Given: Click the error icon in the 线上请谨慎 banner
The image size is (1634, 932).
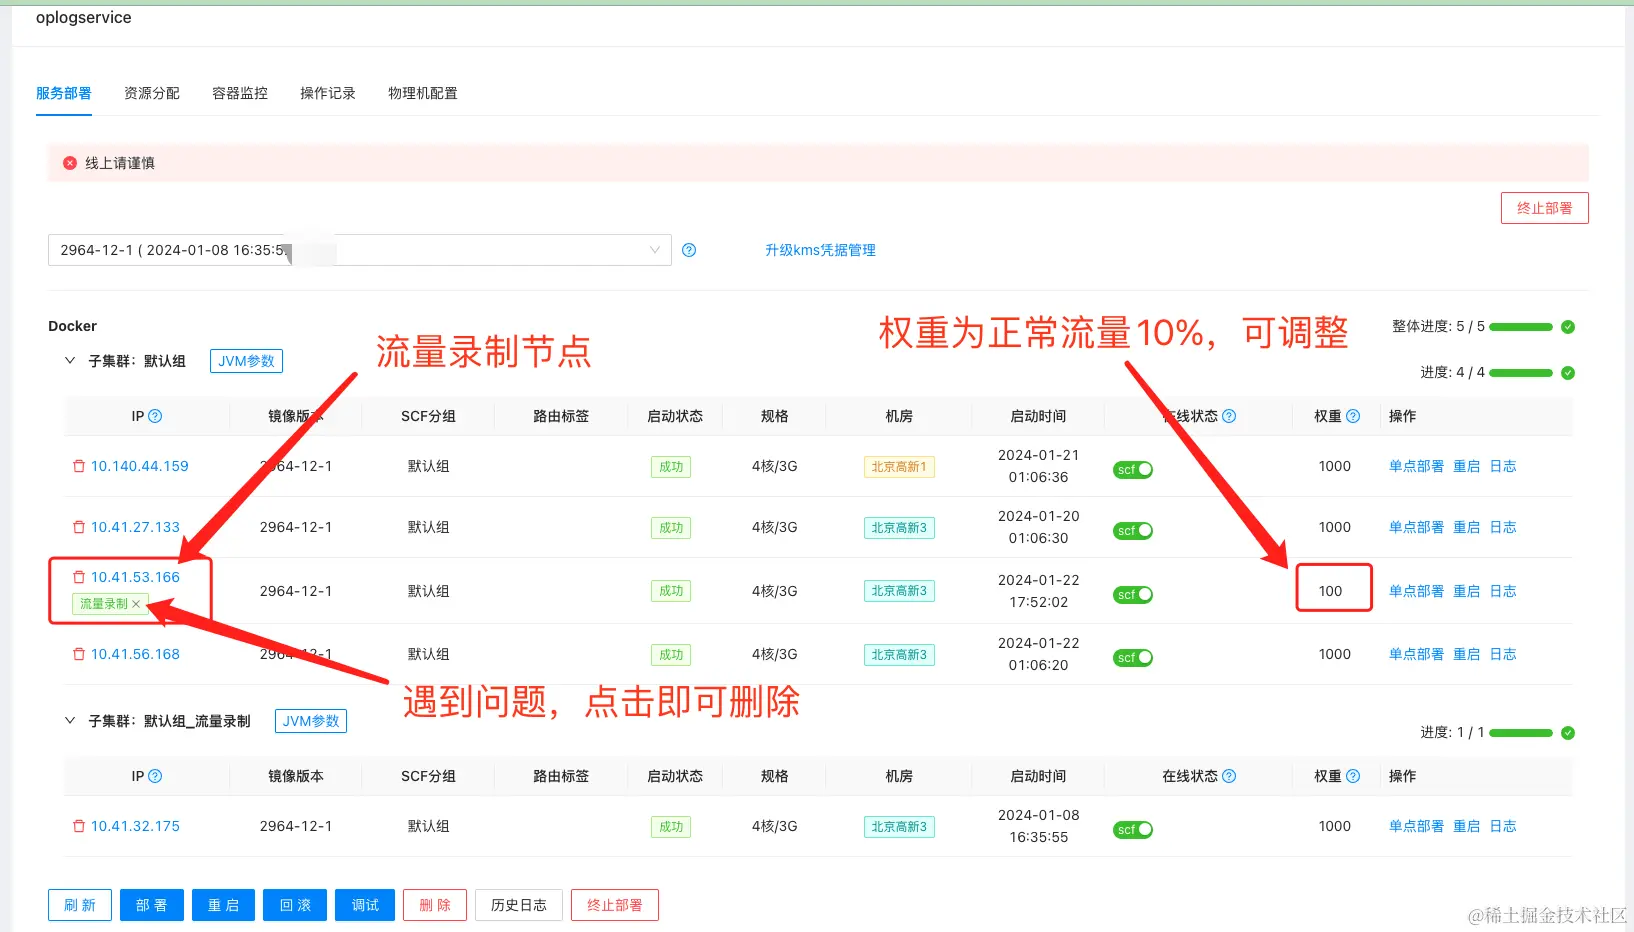Looking at the screenshot, I should [68, 162].
